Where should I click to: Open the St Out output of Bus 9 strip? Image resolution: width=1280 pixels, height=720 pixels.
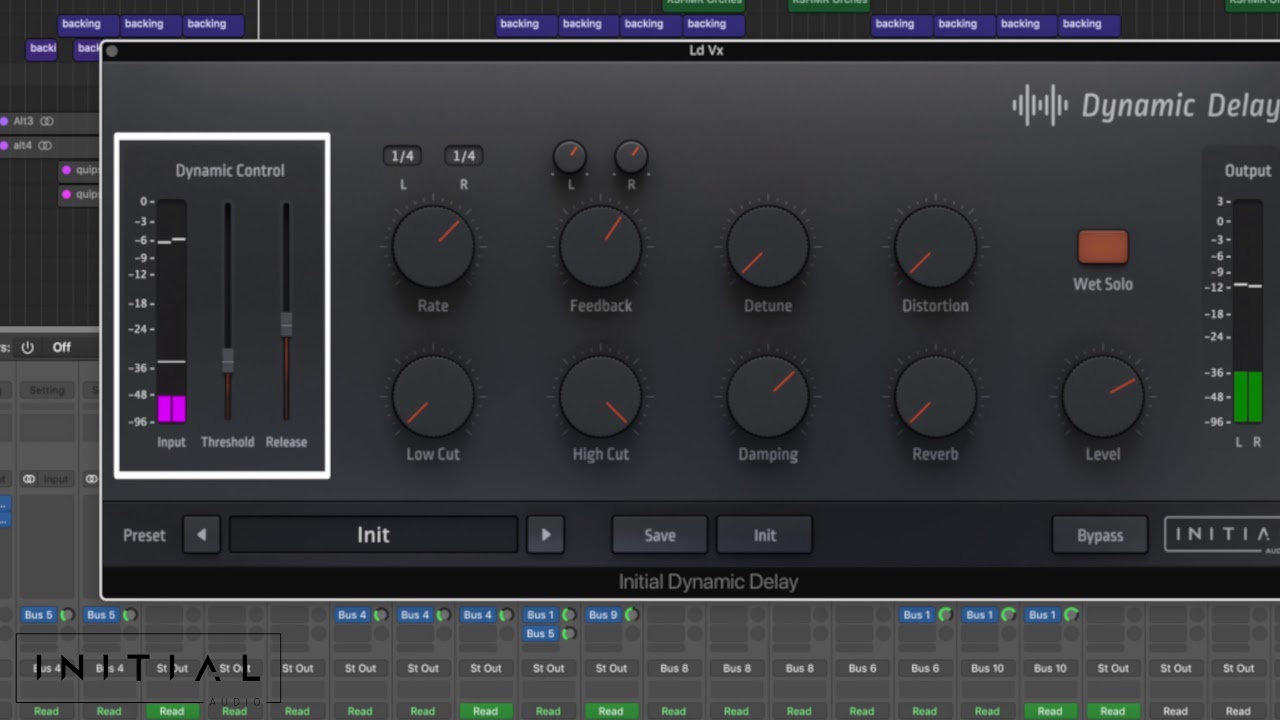click(x=611, y=668)
